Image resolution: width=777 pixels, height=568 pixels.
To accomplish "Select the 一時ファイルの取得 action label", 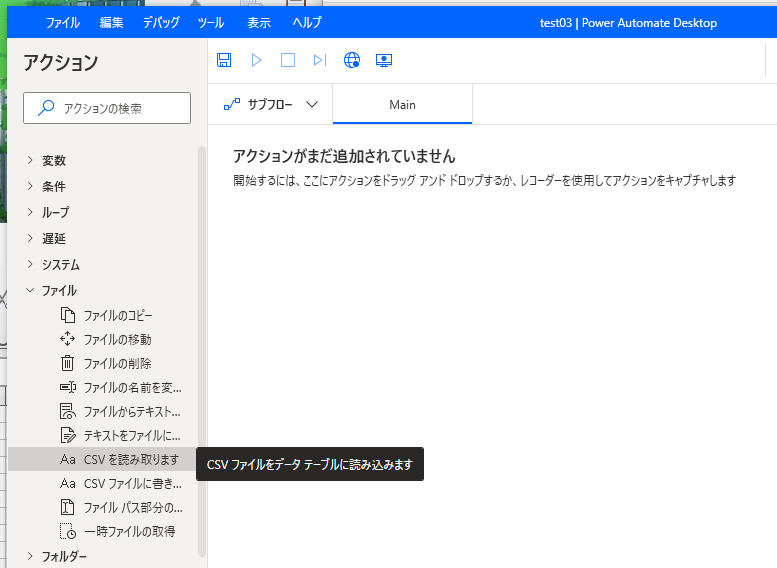I will [x=129, y=531].
